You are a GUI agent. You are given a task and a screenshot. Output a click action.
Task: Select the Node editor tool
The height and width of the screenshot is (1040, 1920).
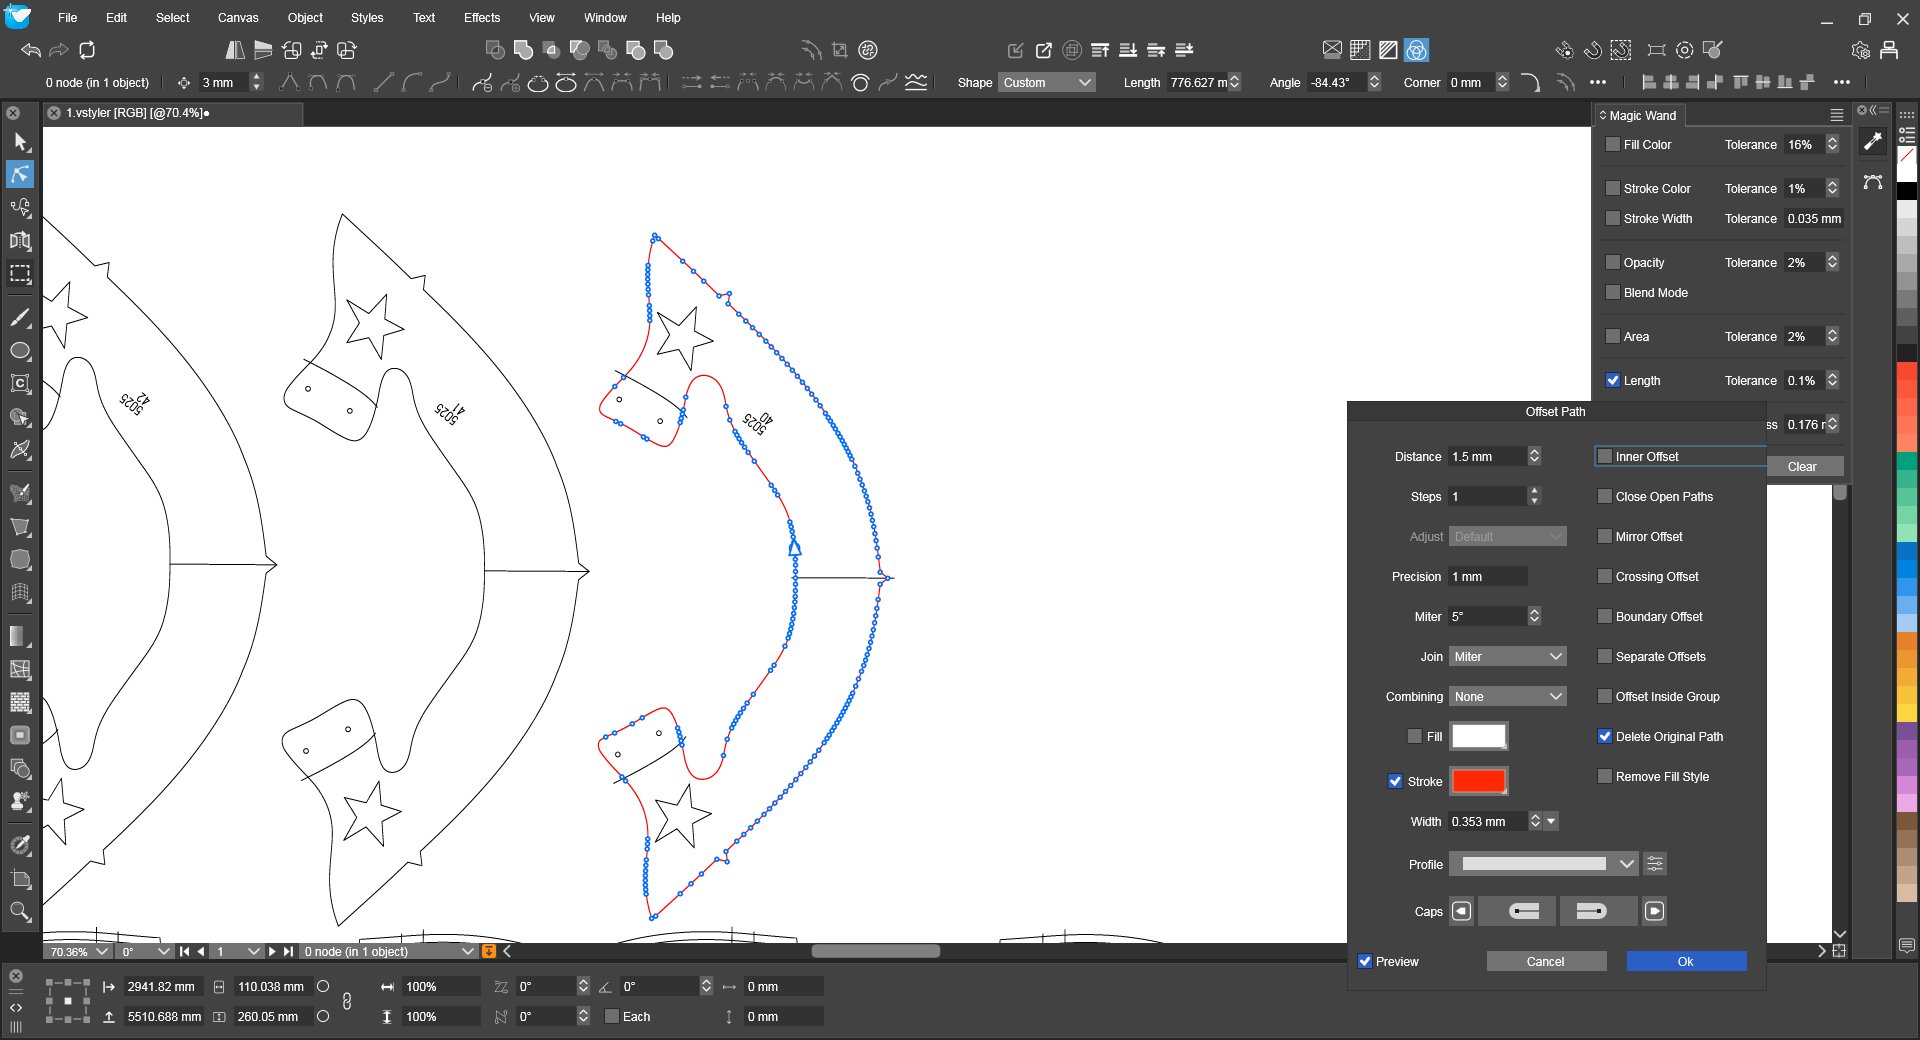tap(20, 175)
